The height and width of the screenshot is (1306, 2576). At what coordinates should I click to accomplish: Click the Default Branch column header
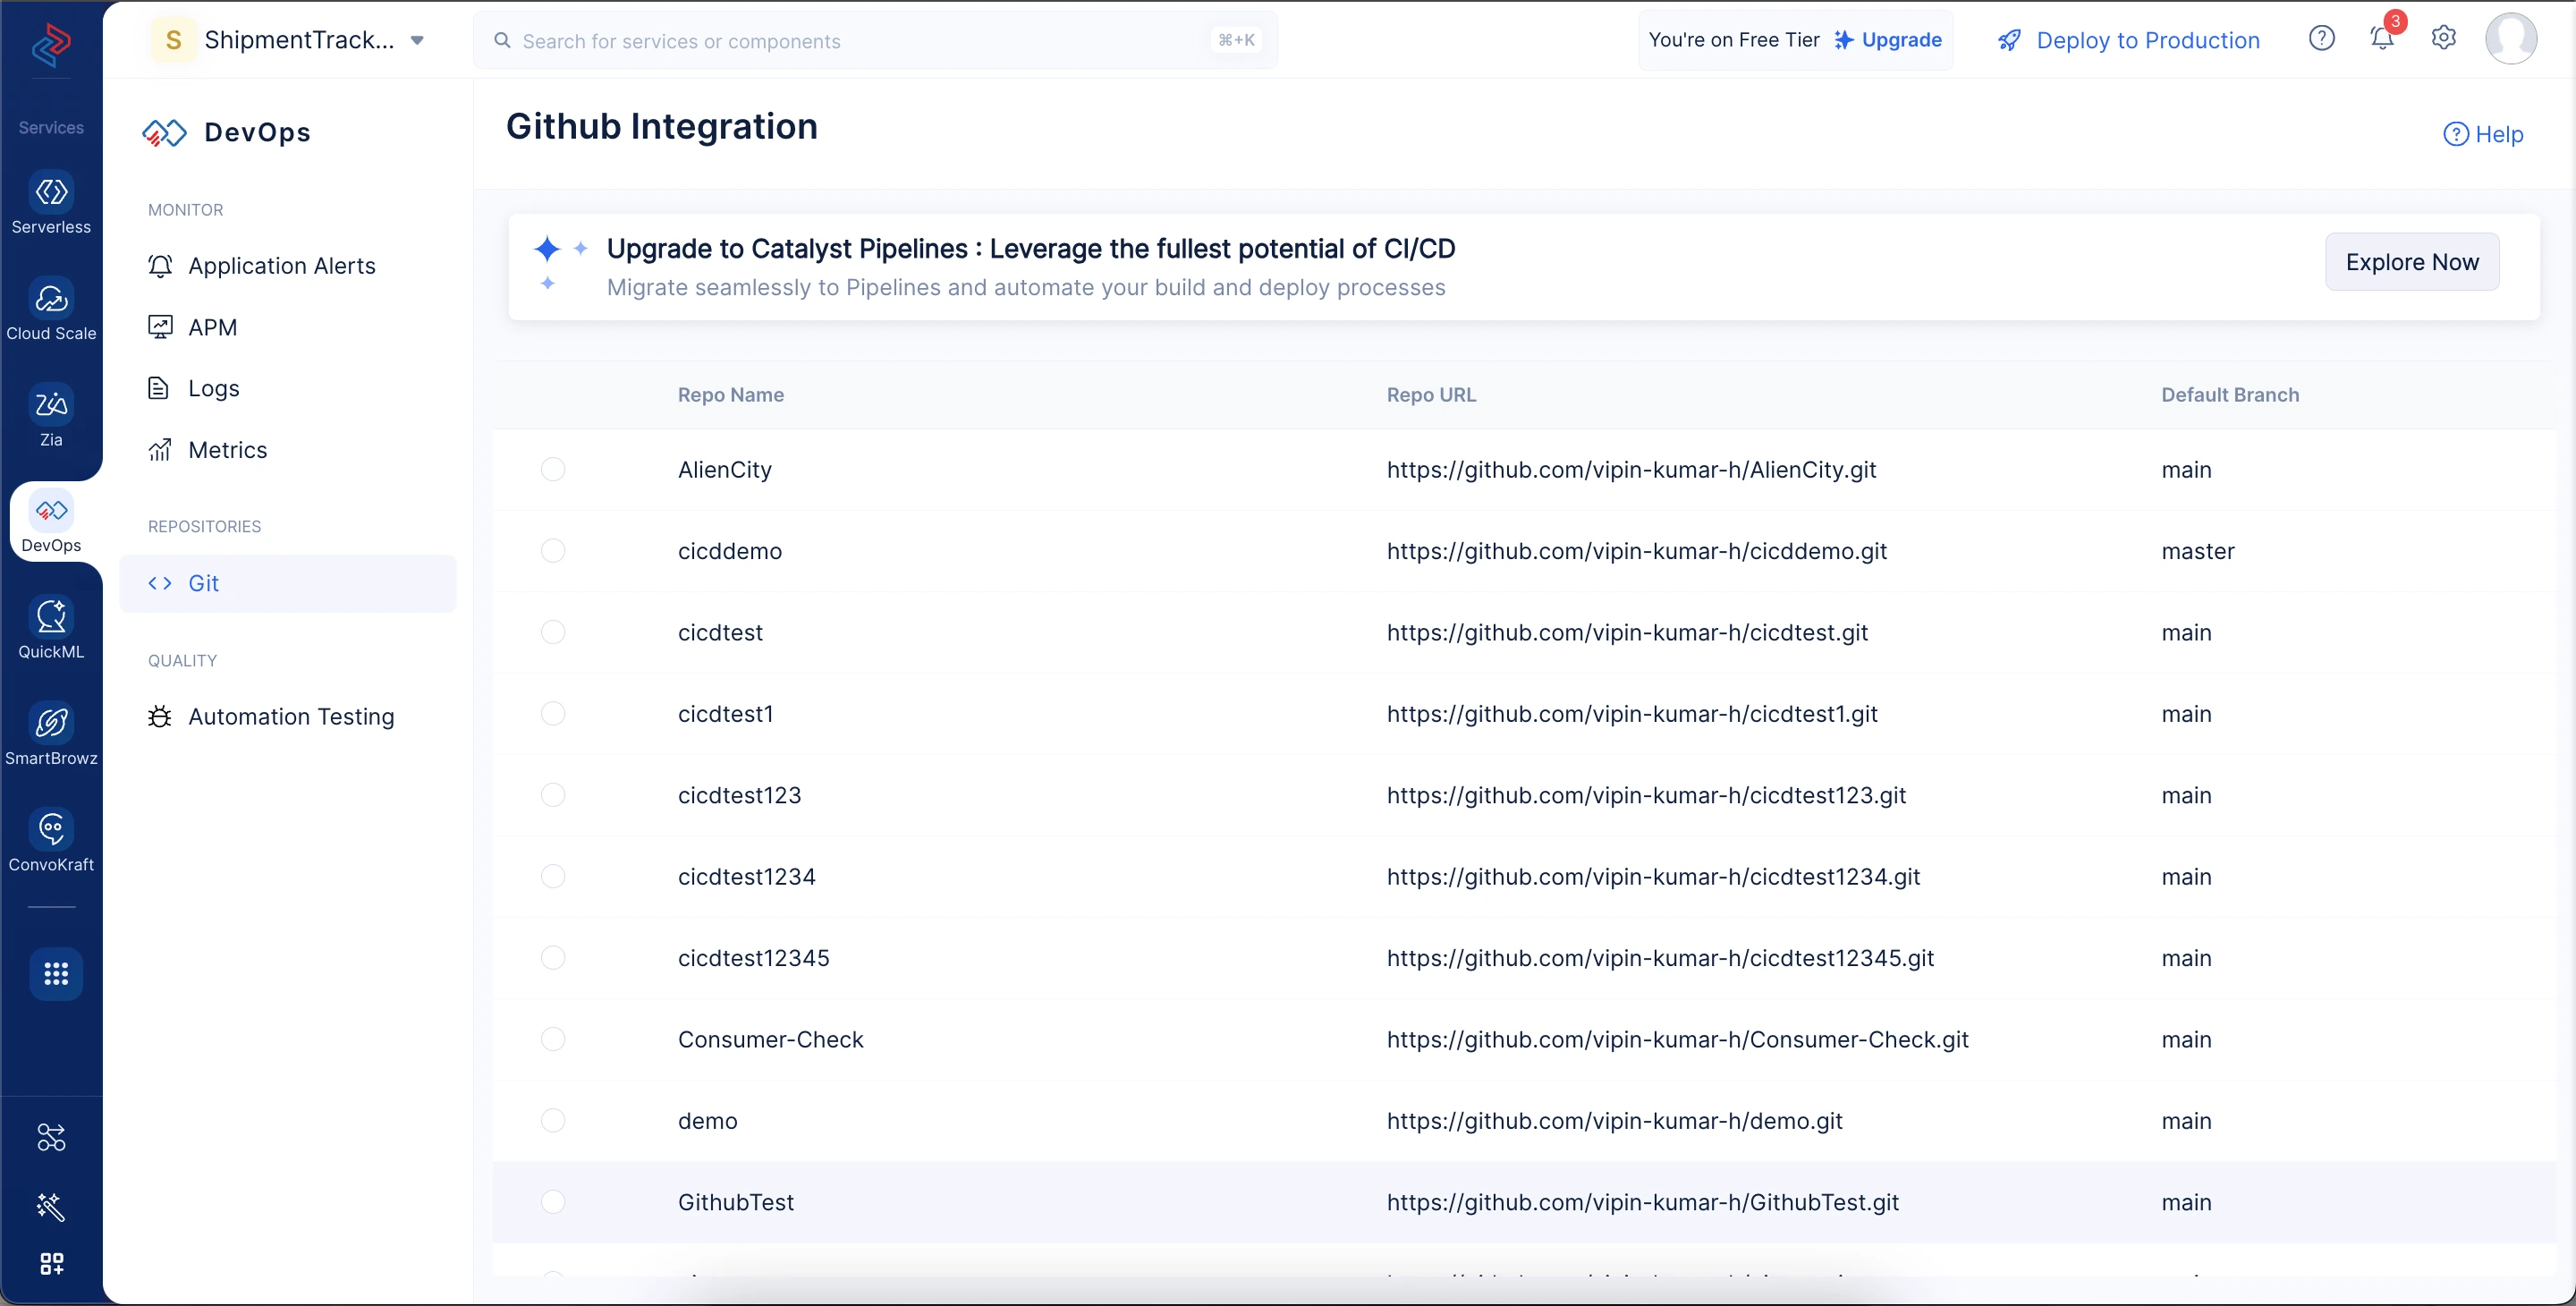pyautogui.click(x=2230, y=395)
